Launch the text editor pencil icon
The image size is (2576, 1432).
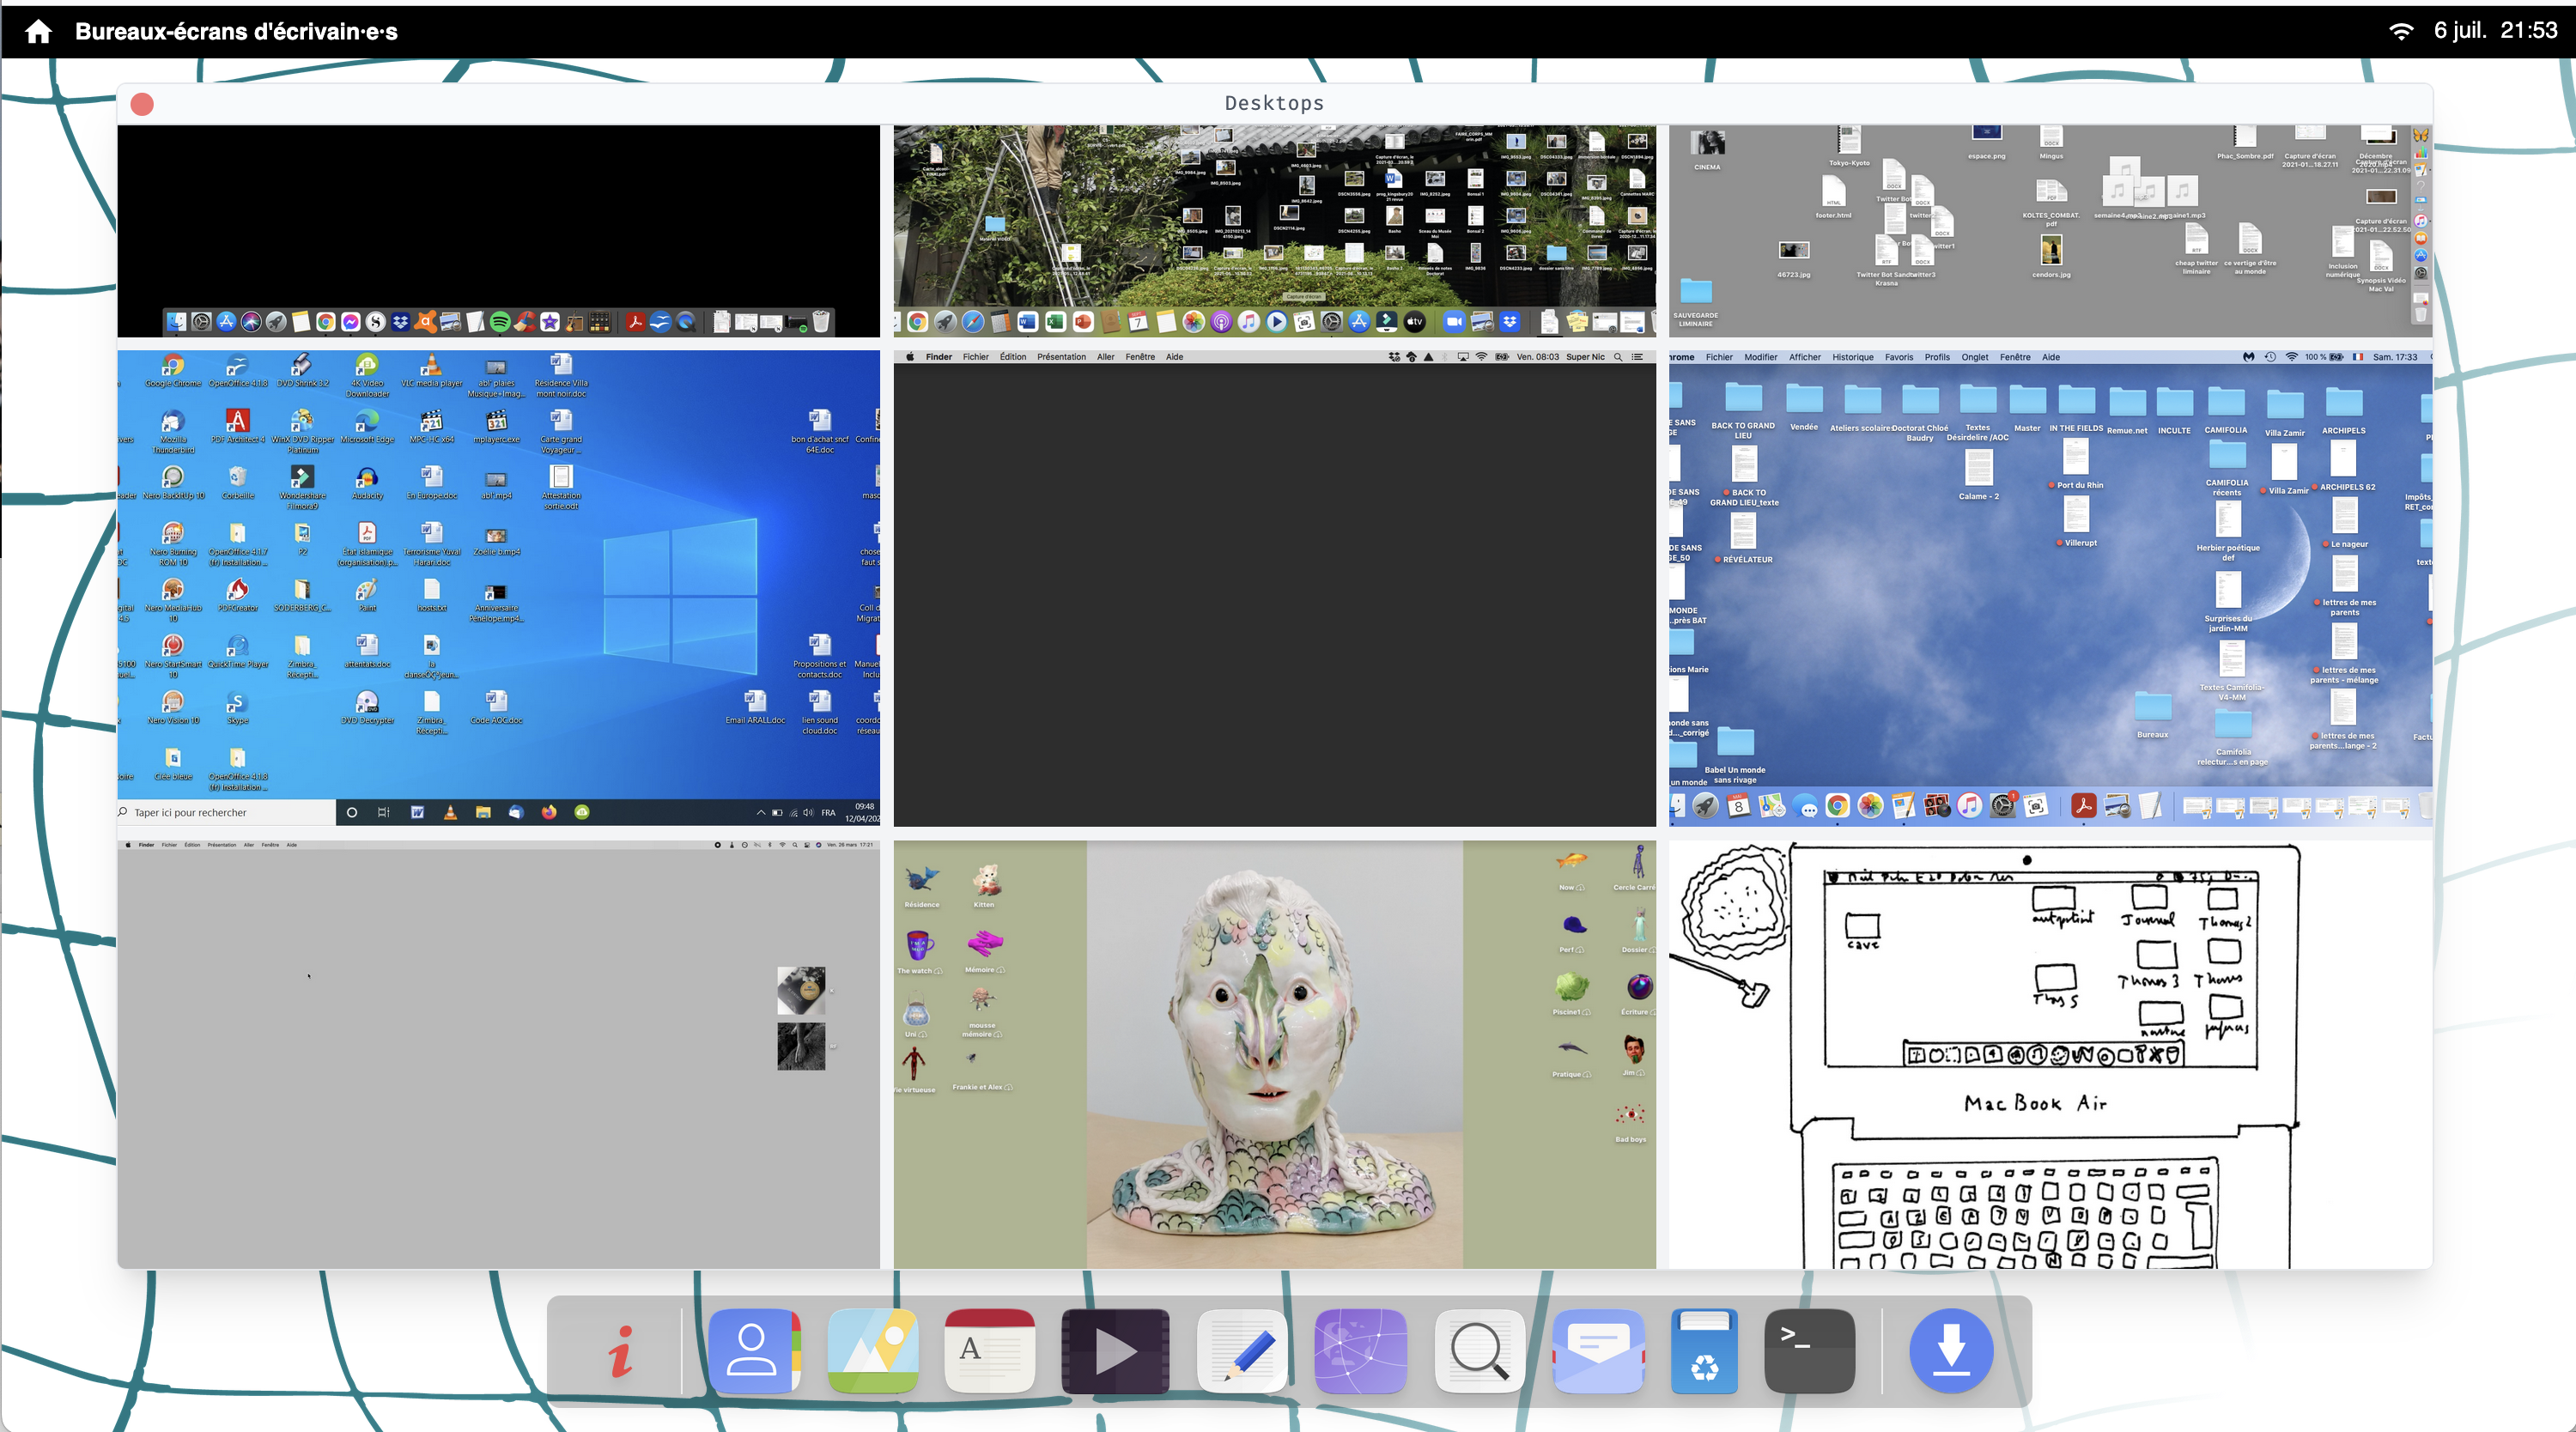tap(1242, 1351)
